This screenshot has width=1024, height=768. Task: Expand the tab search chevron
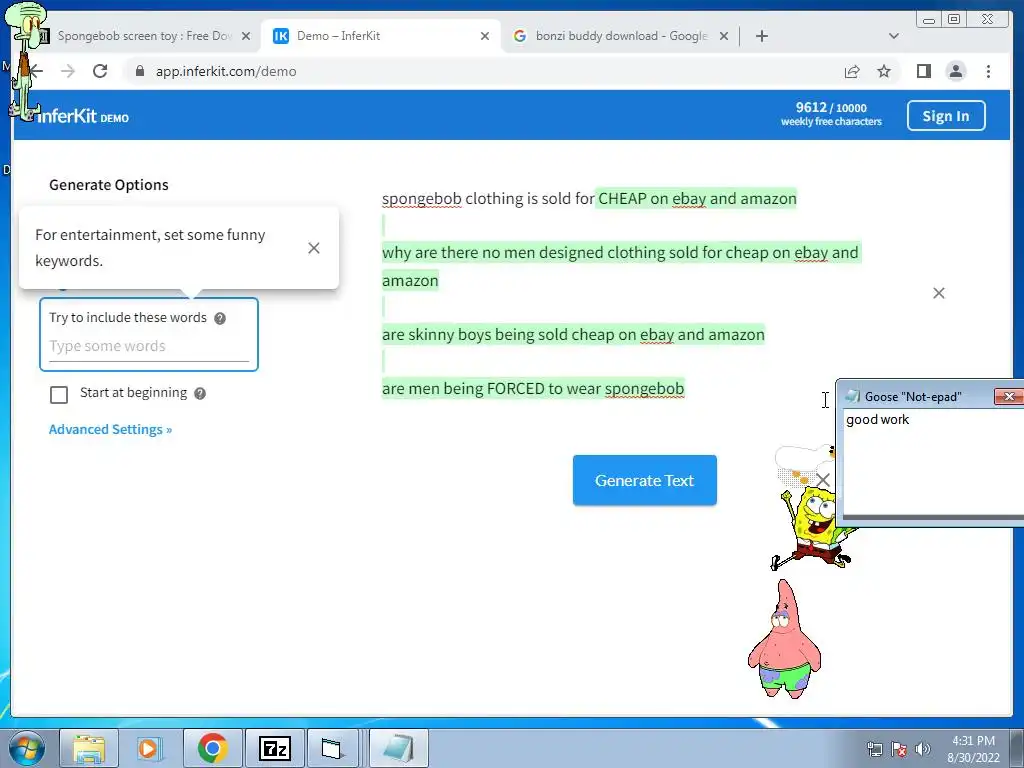pos(894,36)
